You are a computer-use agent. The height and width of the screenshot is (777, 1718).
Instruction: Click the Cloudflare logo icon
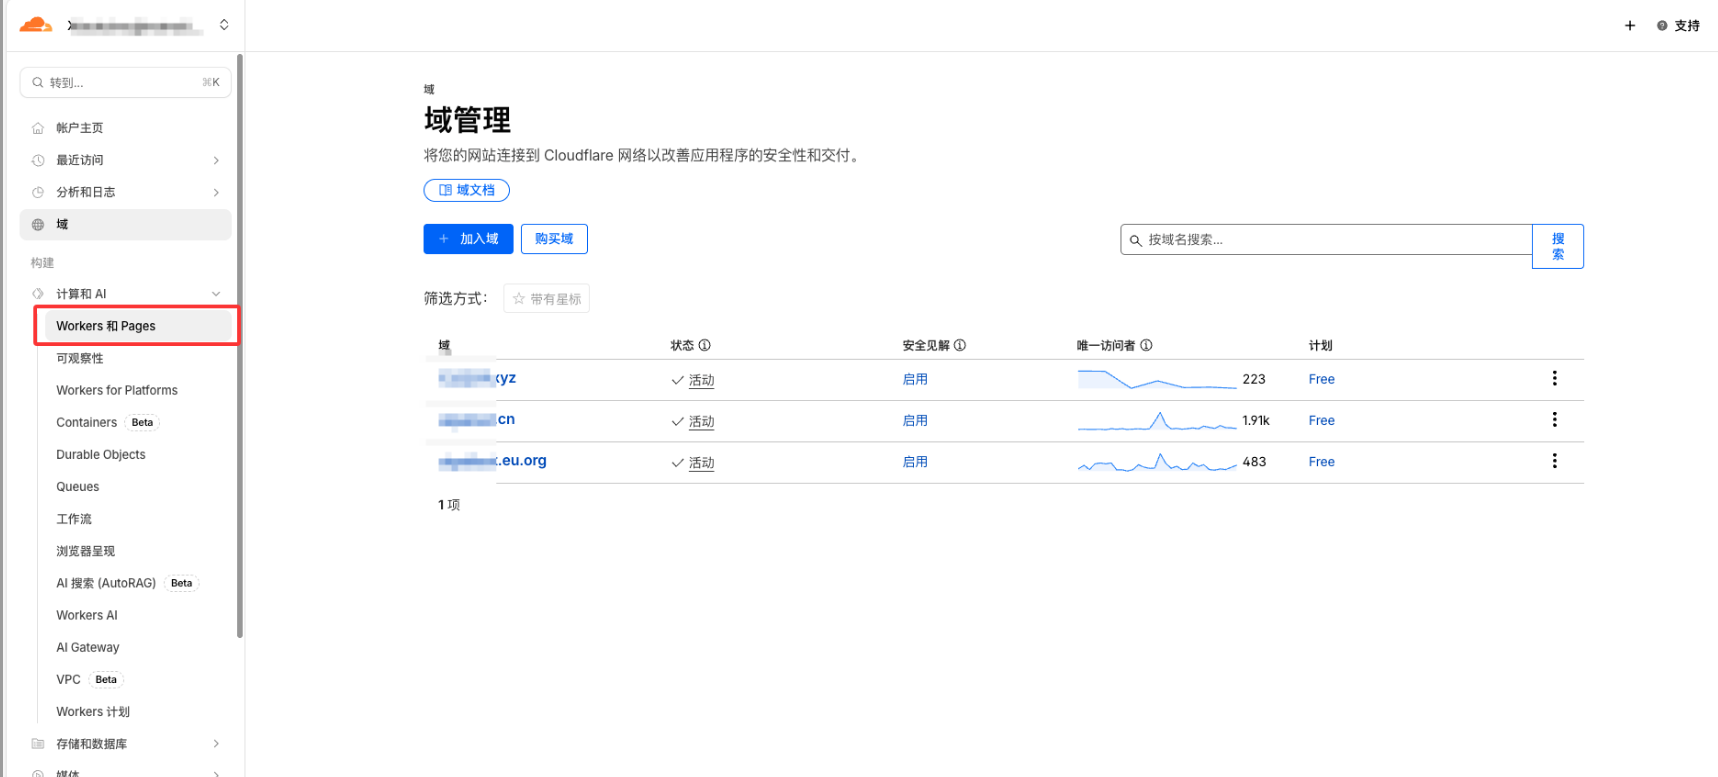[36, 25]
